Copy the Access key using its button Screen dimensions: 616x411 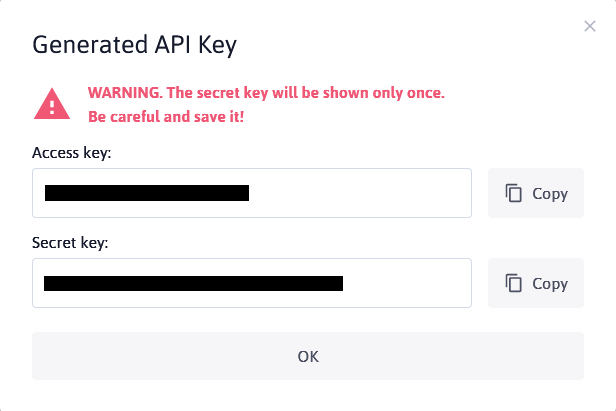tap(535, 193)
